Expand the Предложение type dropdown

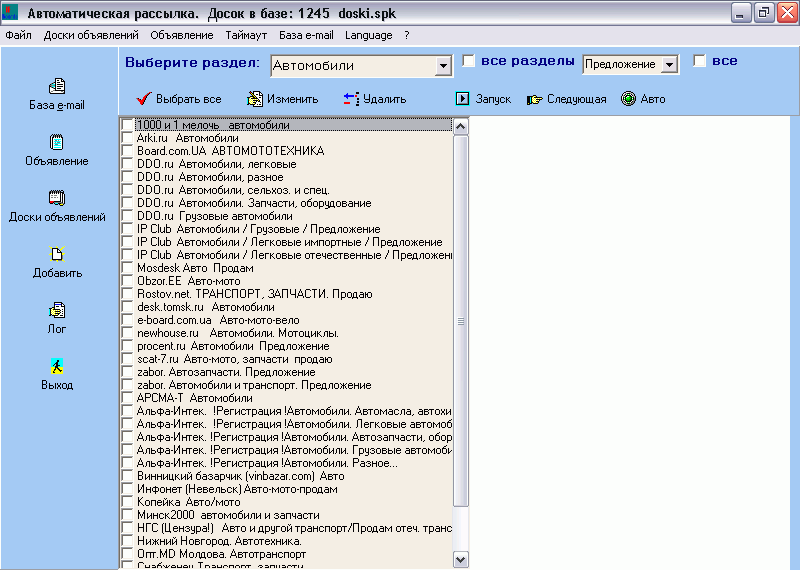pos(669,64)
